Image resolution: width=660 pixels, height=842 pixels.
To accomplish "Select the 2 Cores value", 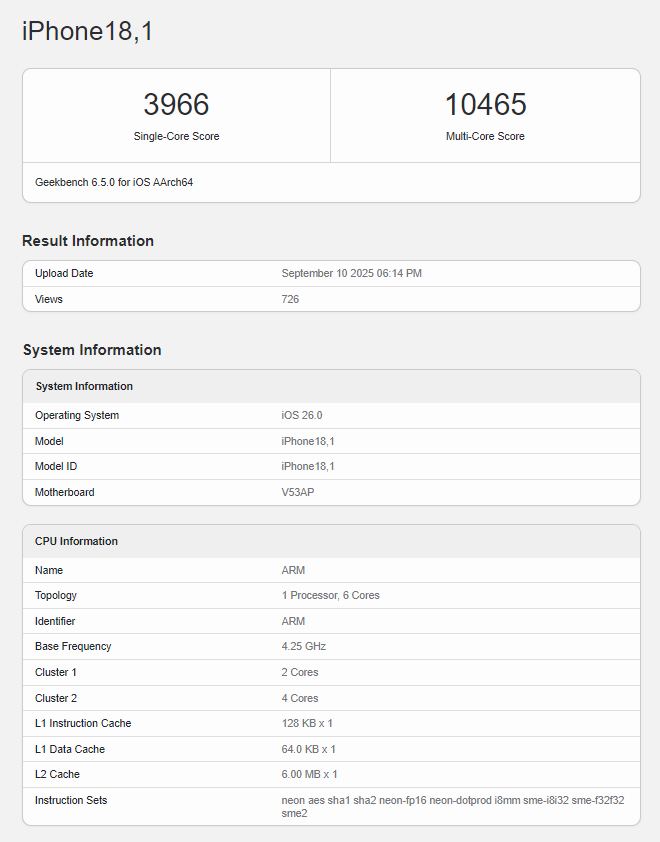I will pyautogui.click(x=300, y=672).
